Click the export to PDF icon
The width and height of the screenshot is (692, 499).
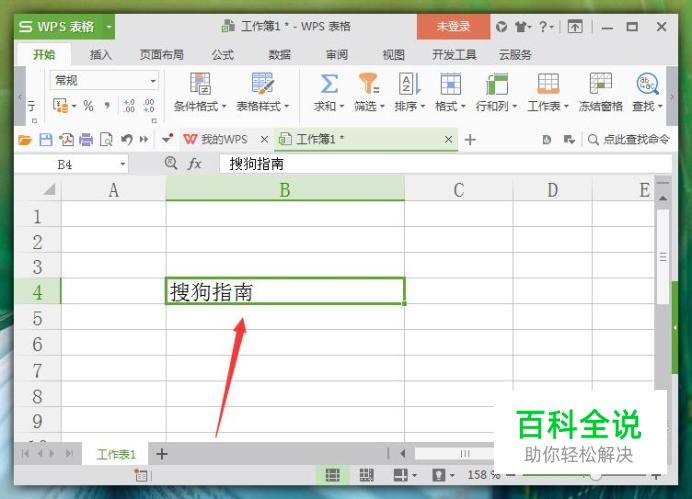(x=66, y=140)
